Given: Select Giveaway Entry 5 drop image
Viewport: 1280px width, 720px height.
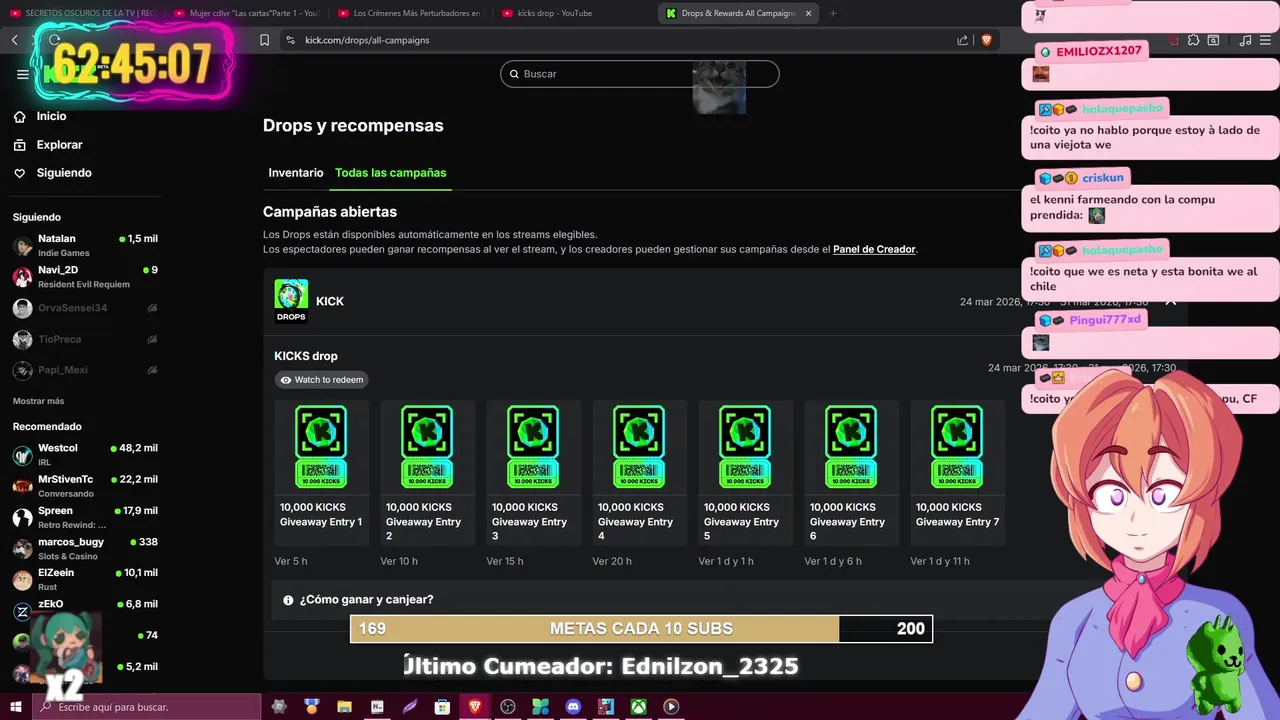Looking at the screenshot, I should coord(745,446).
